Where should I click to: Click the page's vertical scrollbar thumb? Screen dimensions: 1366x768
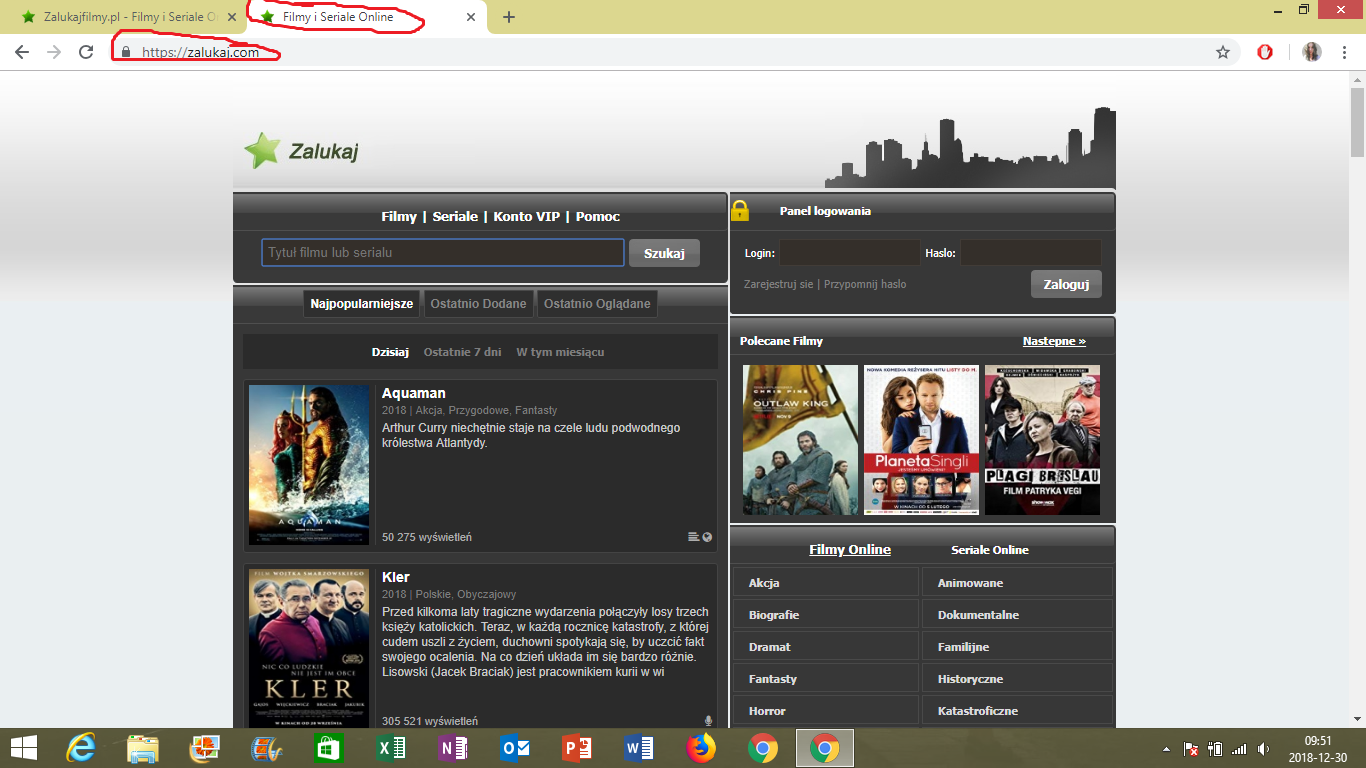pos(1357,122)
